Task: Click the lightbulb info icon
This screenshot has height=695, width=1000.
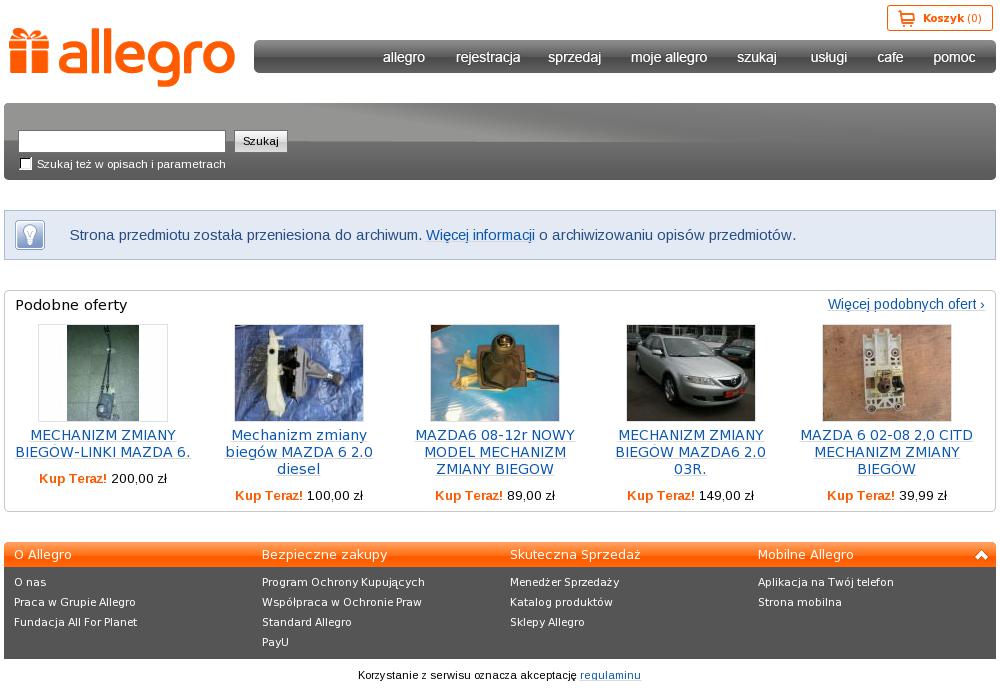Action: 30,235
